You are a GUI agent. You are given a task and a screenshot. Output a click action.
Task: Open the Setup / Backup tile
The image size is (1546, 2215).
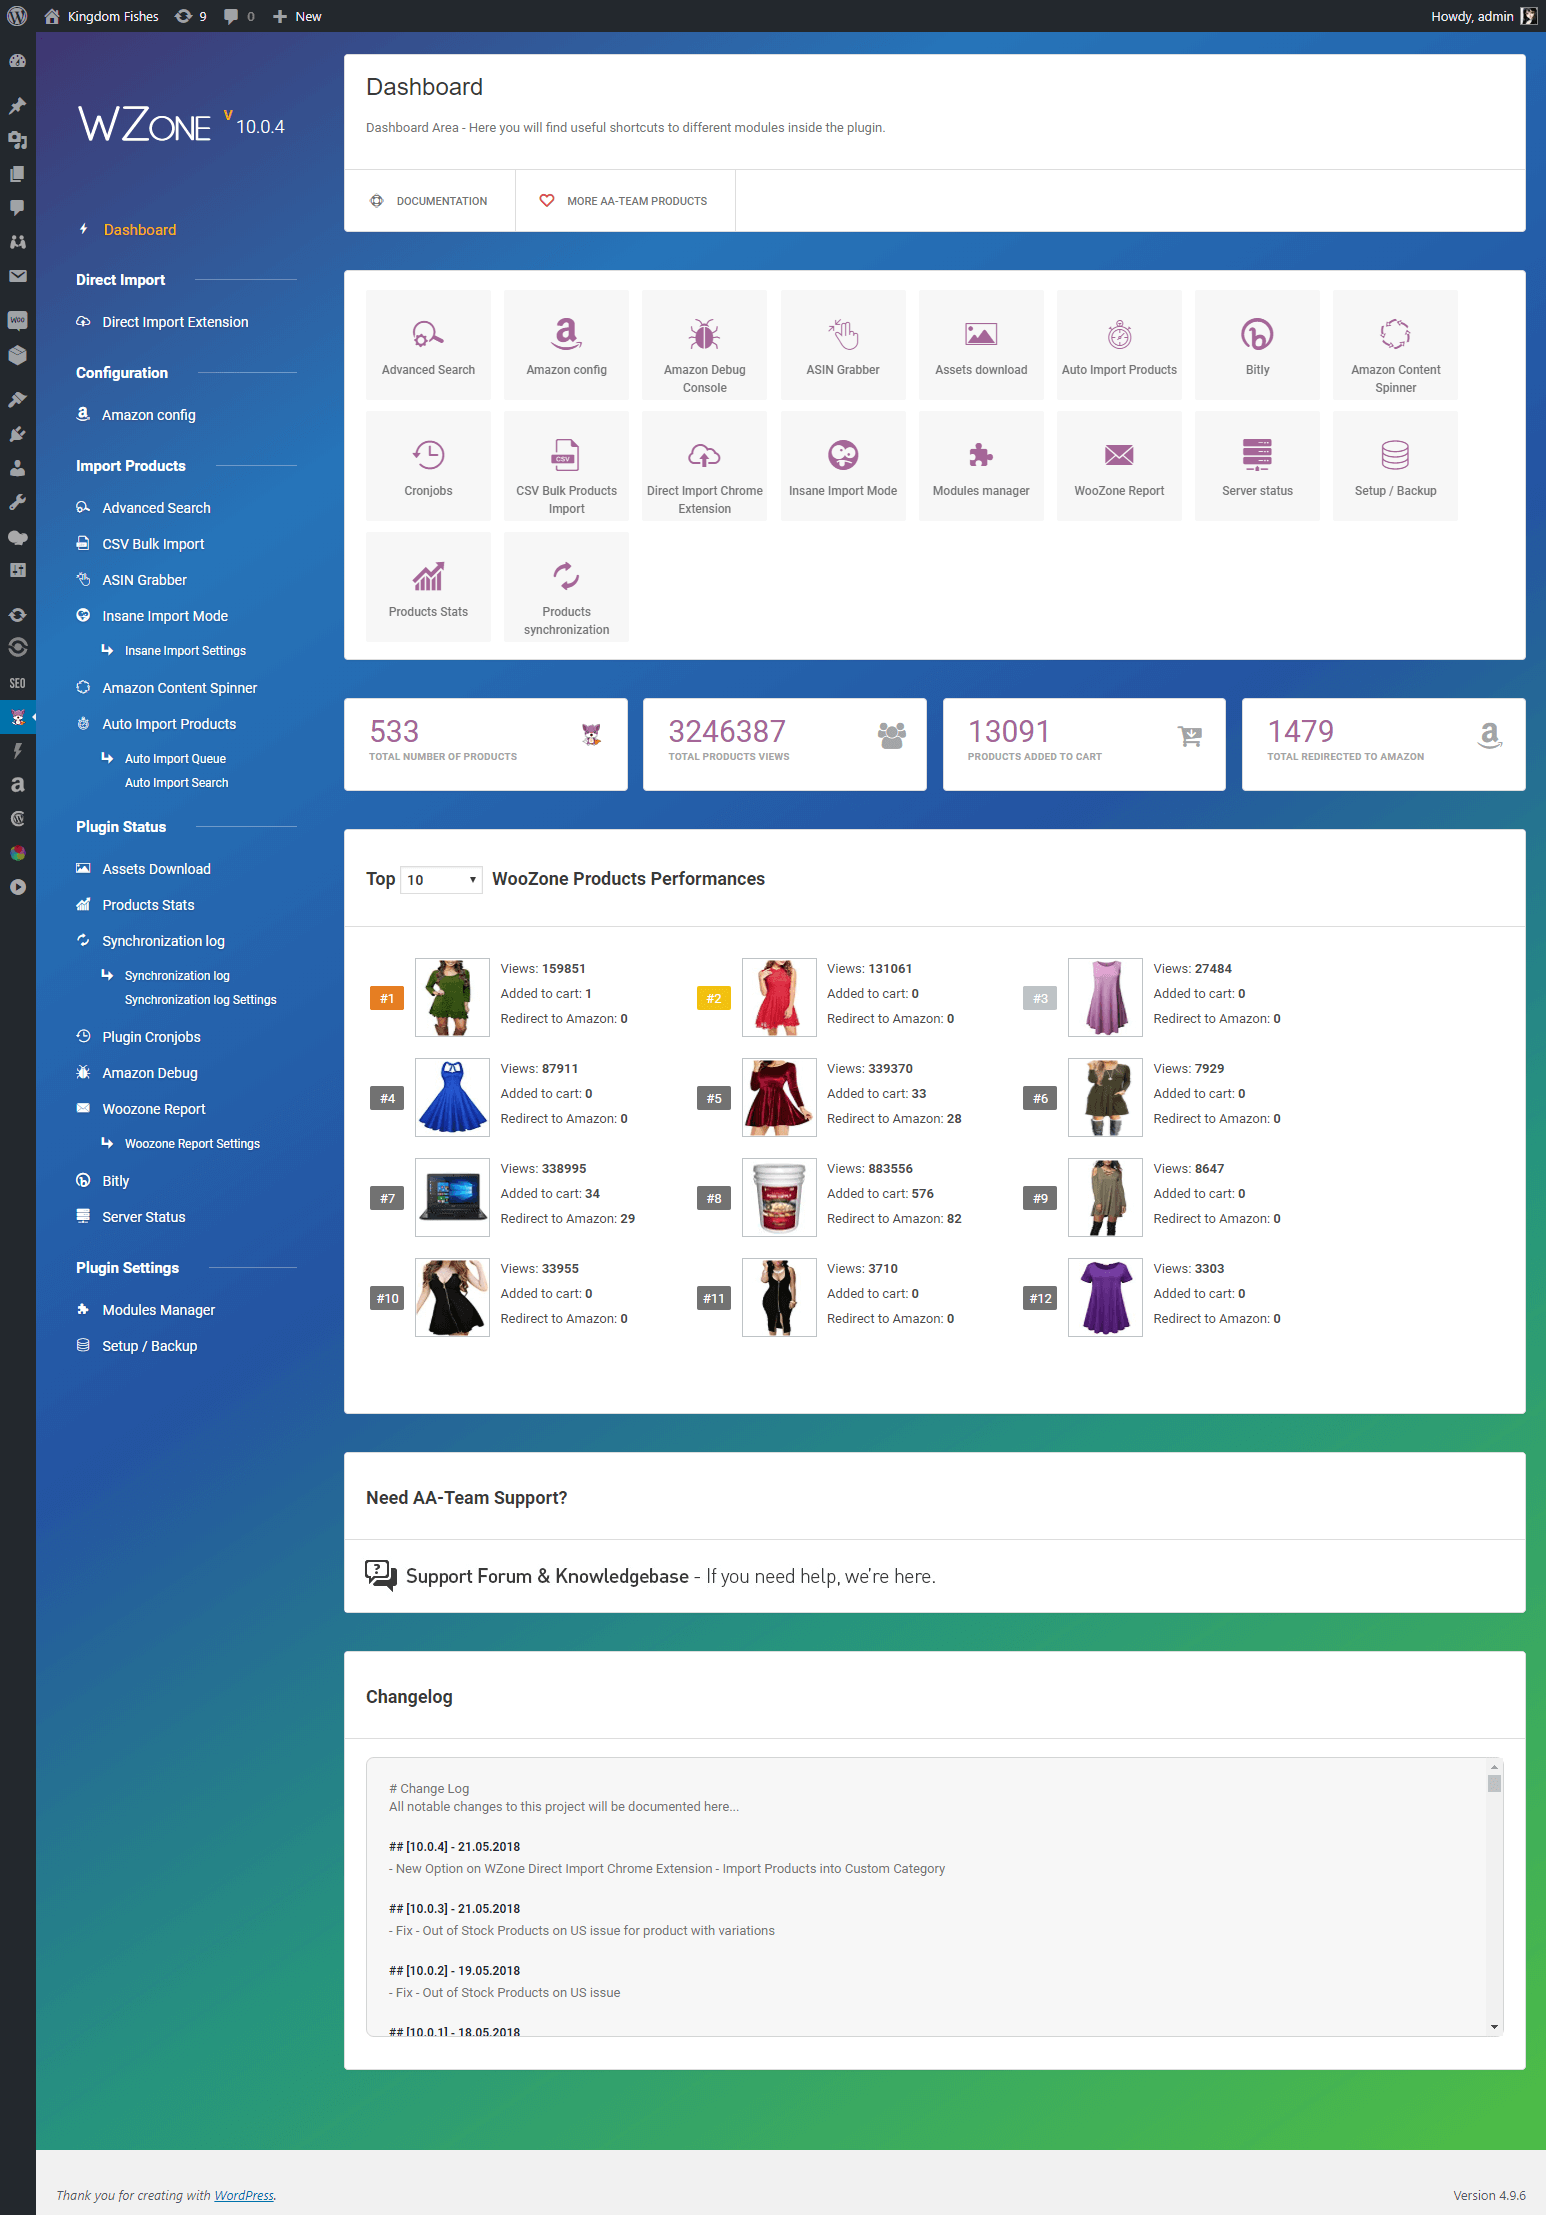click(x=1395, y=466)
